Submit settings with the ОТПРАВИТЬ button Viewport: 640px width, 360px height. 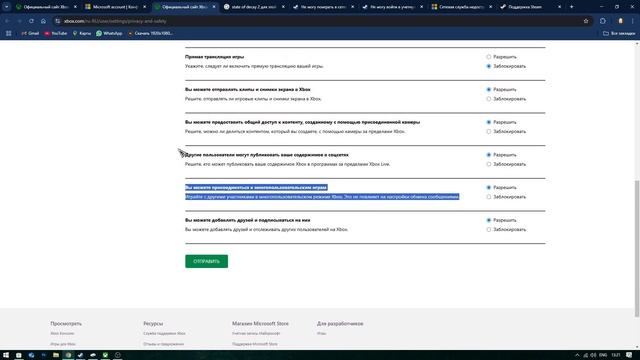[x=207, y=261]
